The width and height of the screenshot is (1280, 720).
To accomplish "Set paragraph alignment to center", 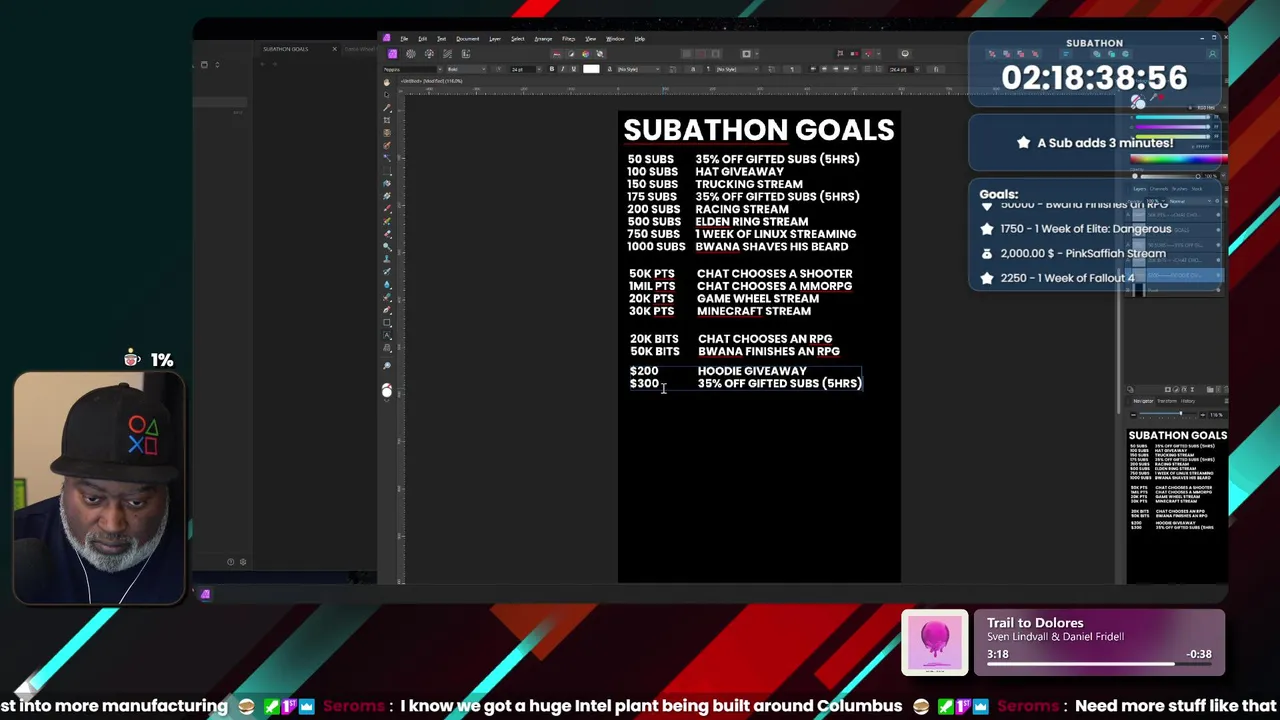I will 824,69.
